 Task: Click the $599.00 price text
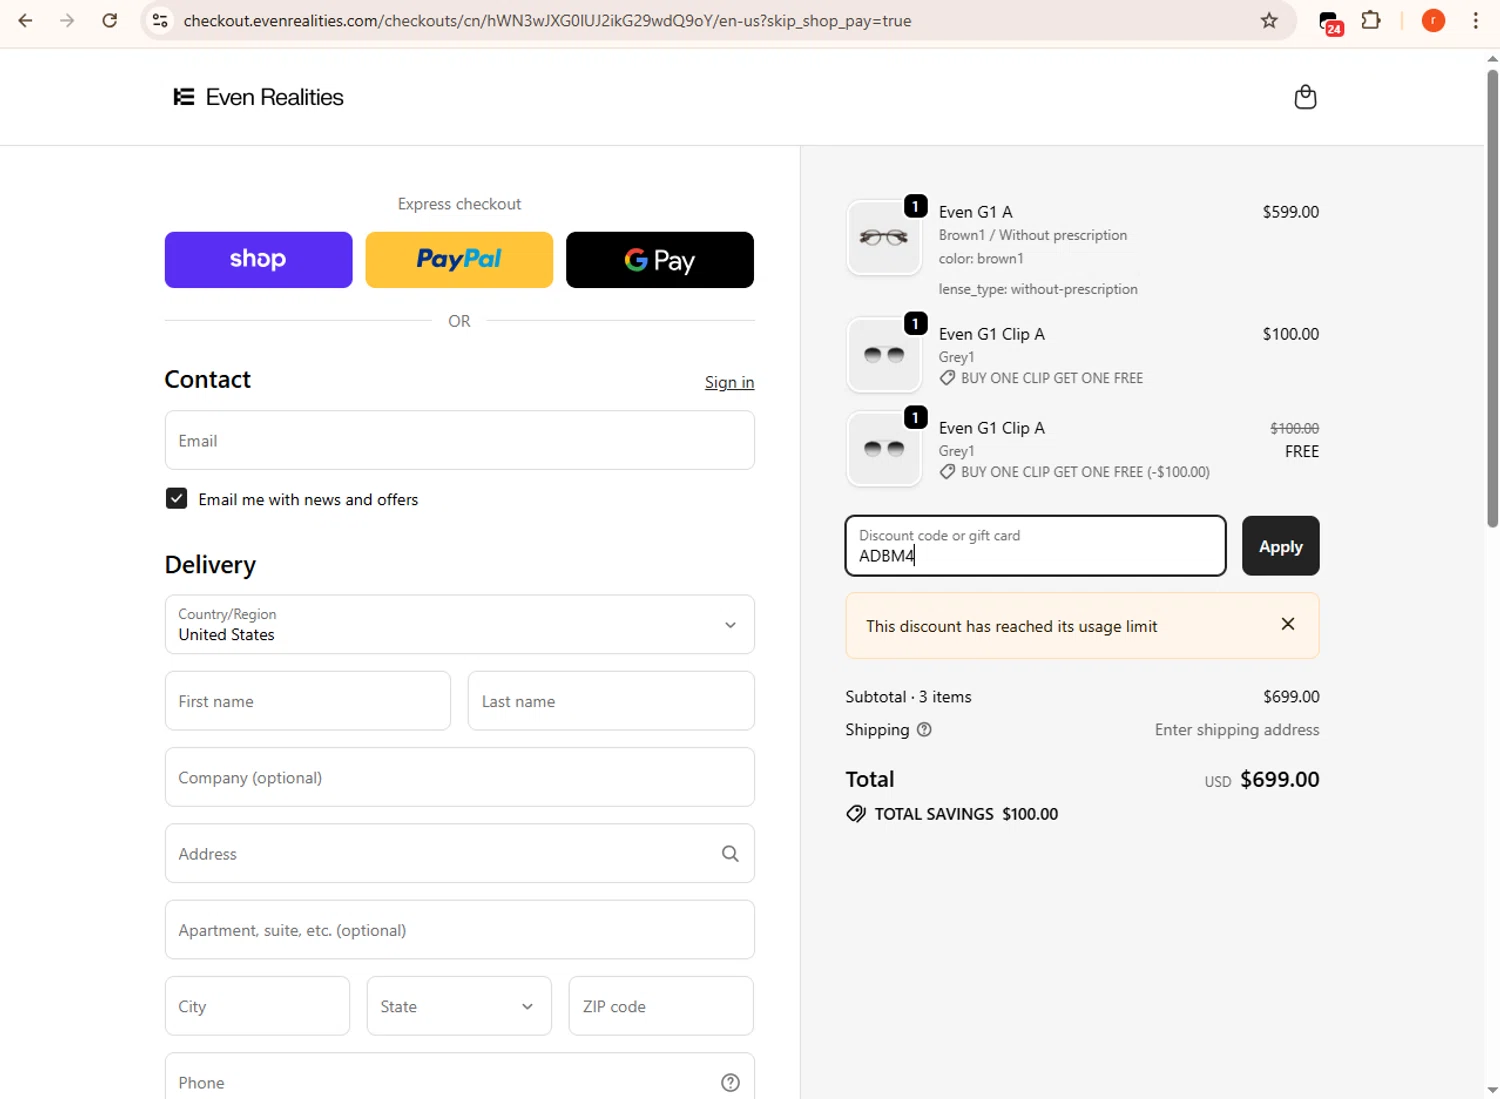[1290, 212]
